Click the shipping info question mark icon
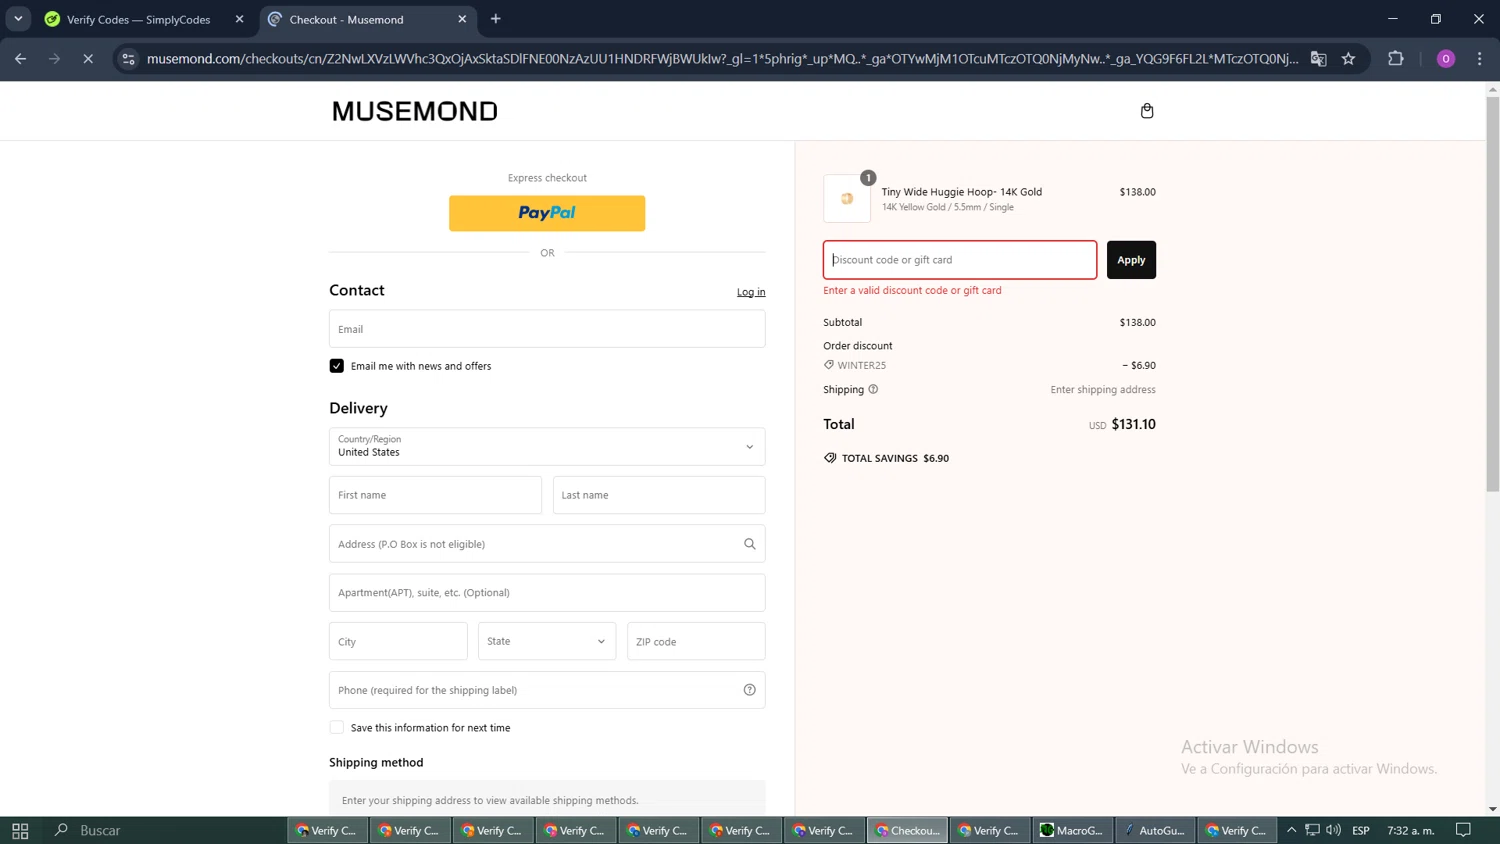The width and height of the screenshot is (1500, 844). tap(873, 389)
